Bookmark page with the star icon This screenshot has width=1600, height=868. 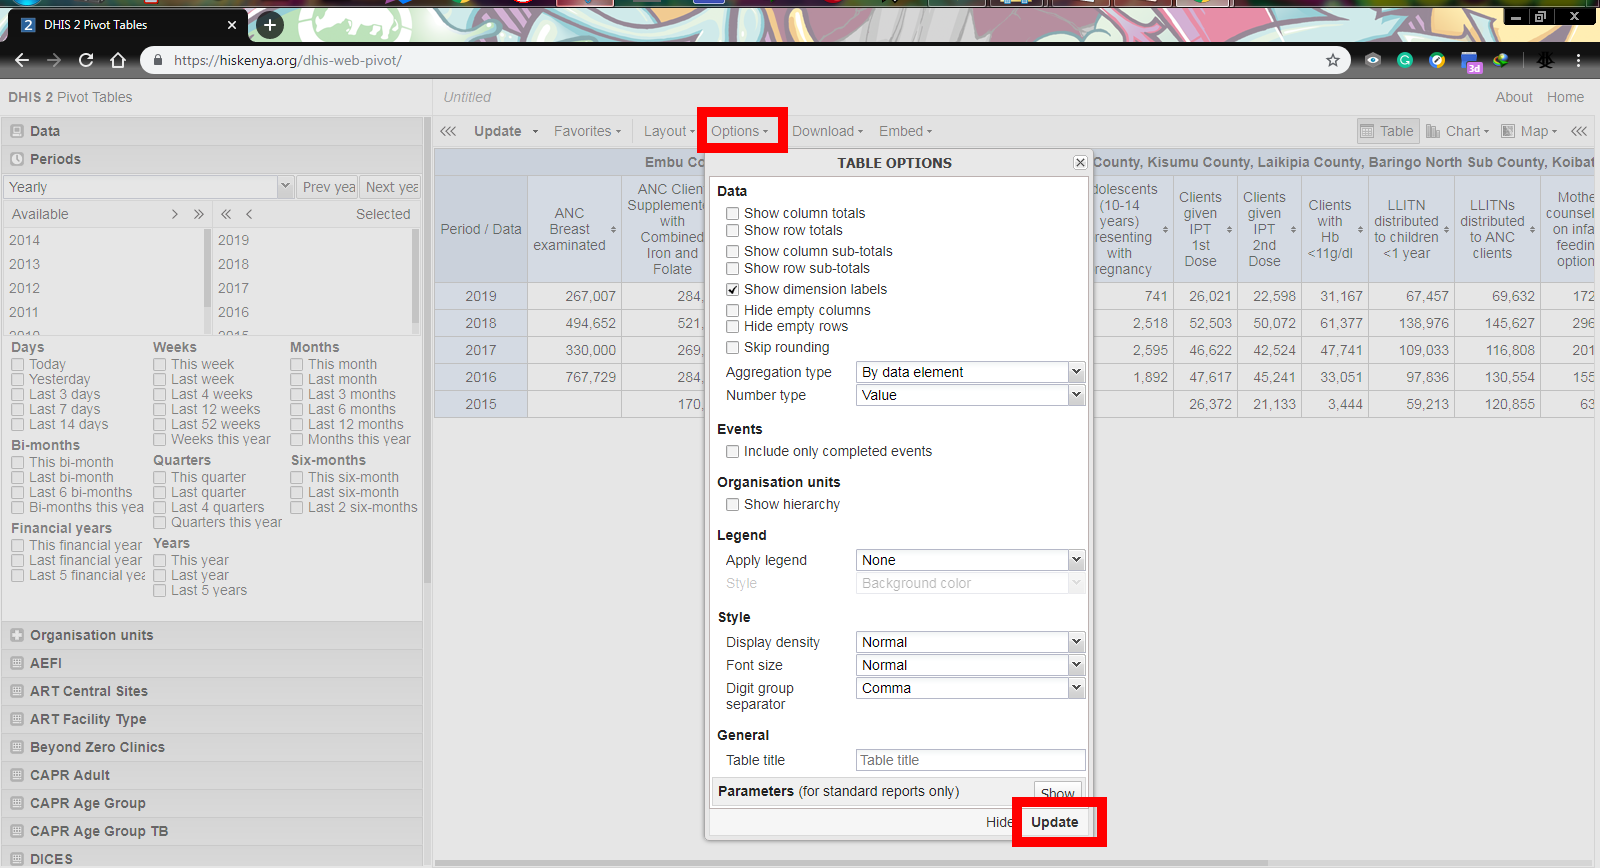tap(1333, 60)
